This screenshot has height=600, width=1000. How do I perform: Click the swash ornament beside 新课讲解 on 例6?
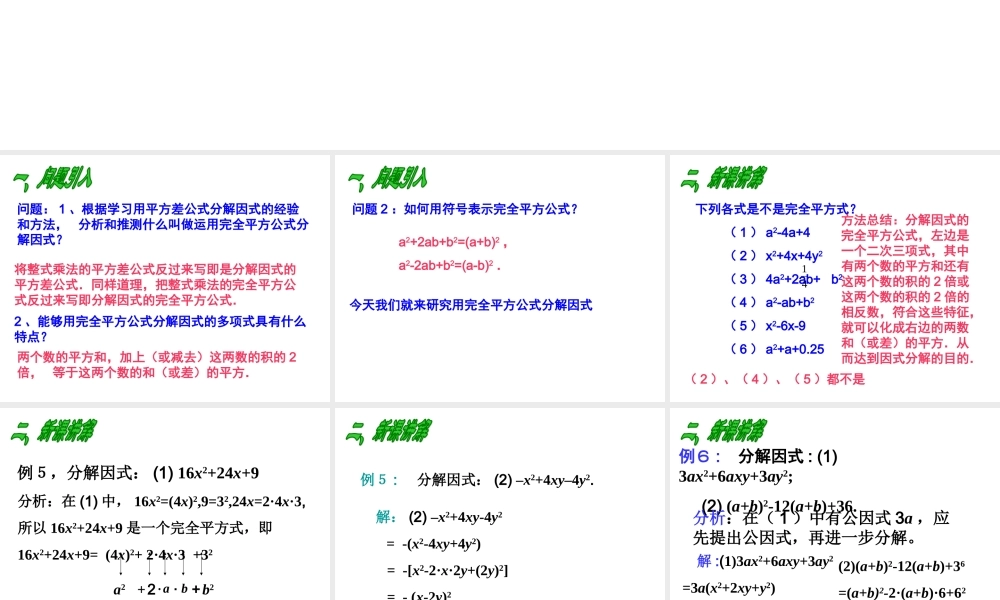tap(692, 429)
